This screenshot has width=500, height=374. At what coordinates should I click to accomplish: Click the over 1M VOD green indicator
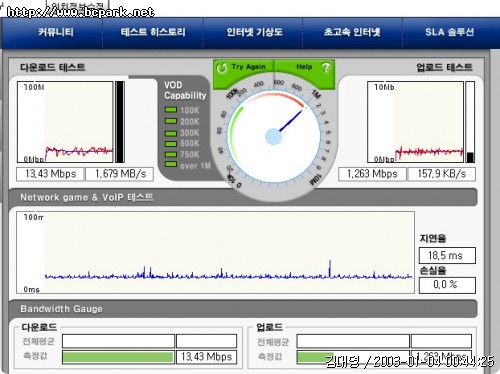click(171, 164)
